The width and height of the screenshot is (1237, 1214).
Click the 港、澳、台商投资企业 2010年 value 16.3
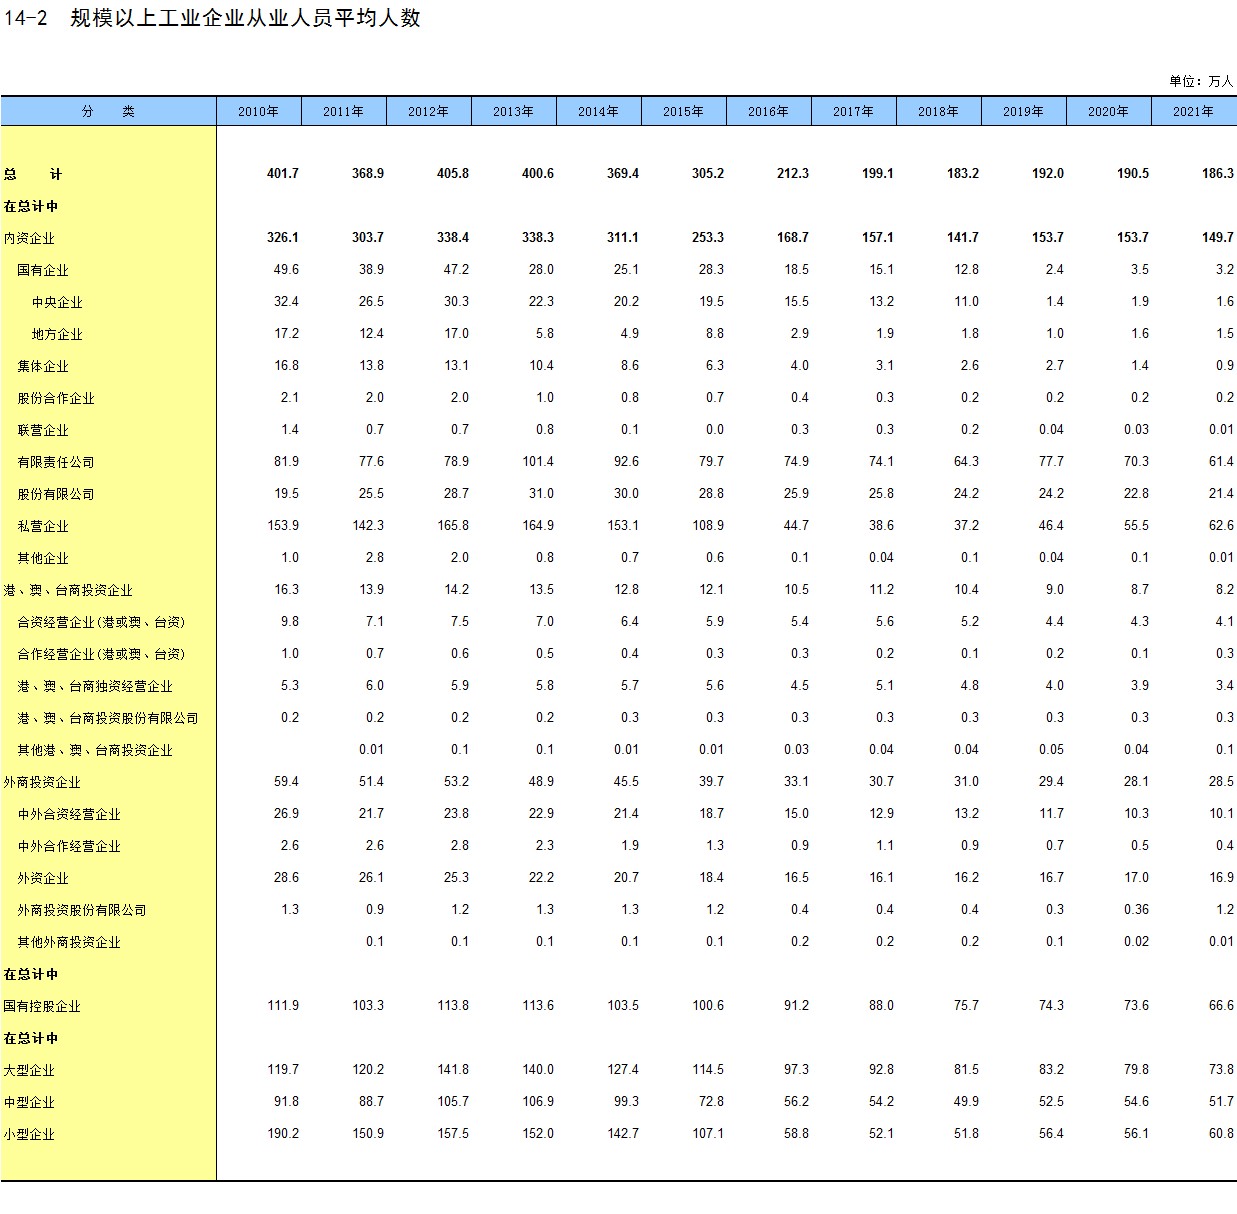coord(286,589)
